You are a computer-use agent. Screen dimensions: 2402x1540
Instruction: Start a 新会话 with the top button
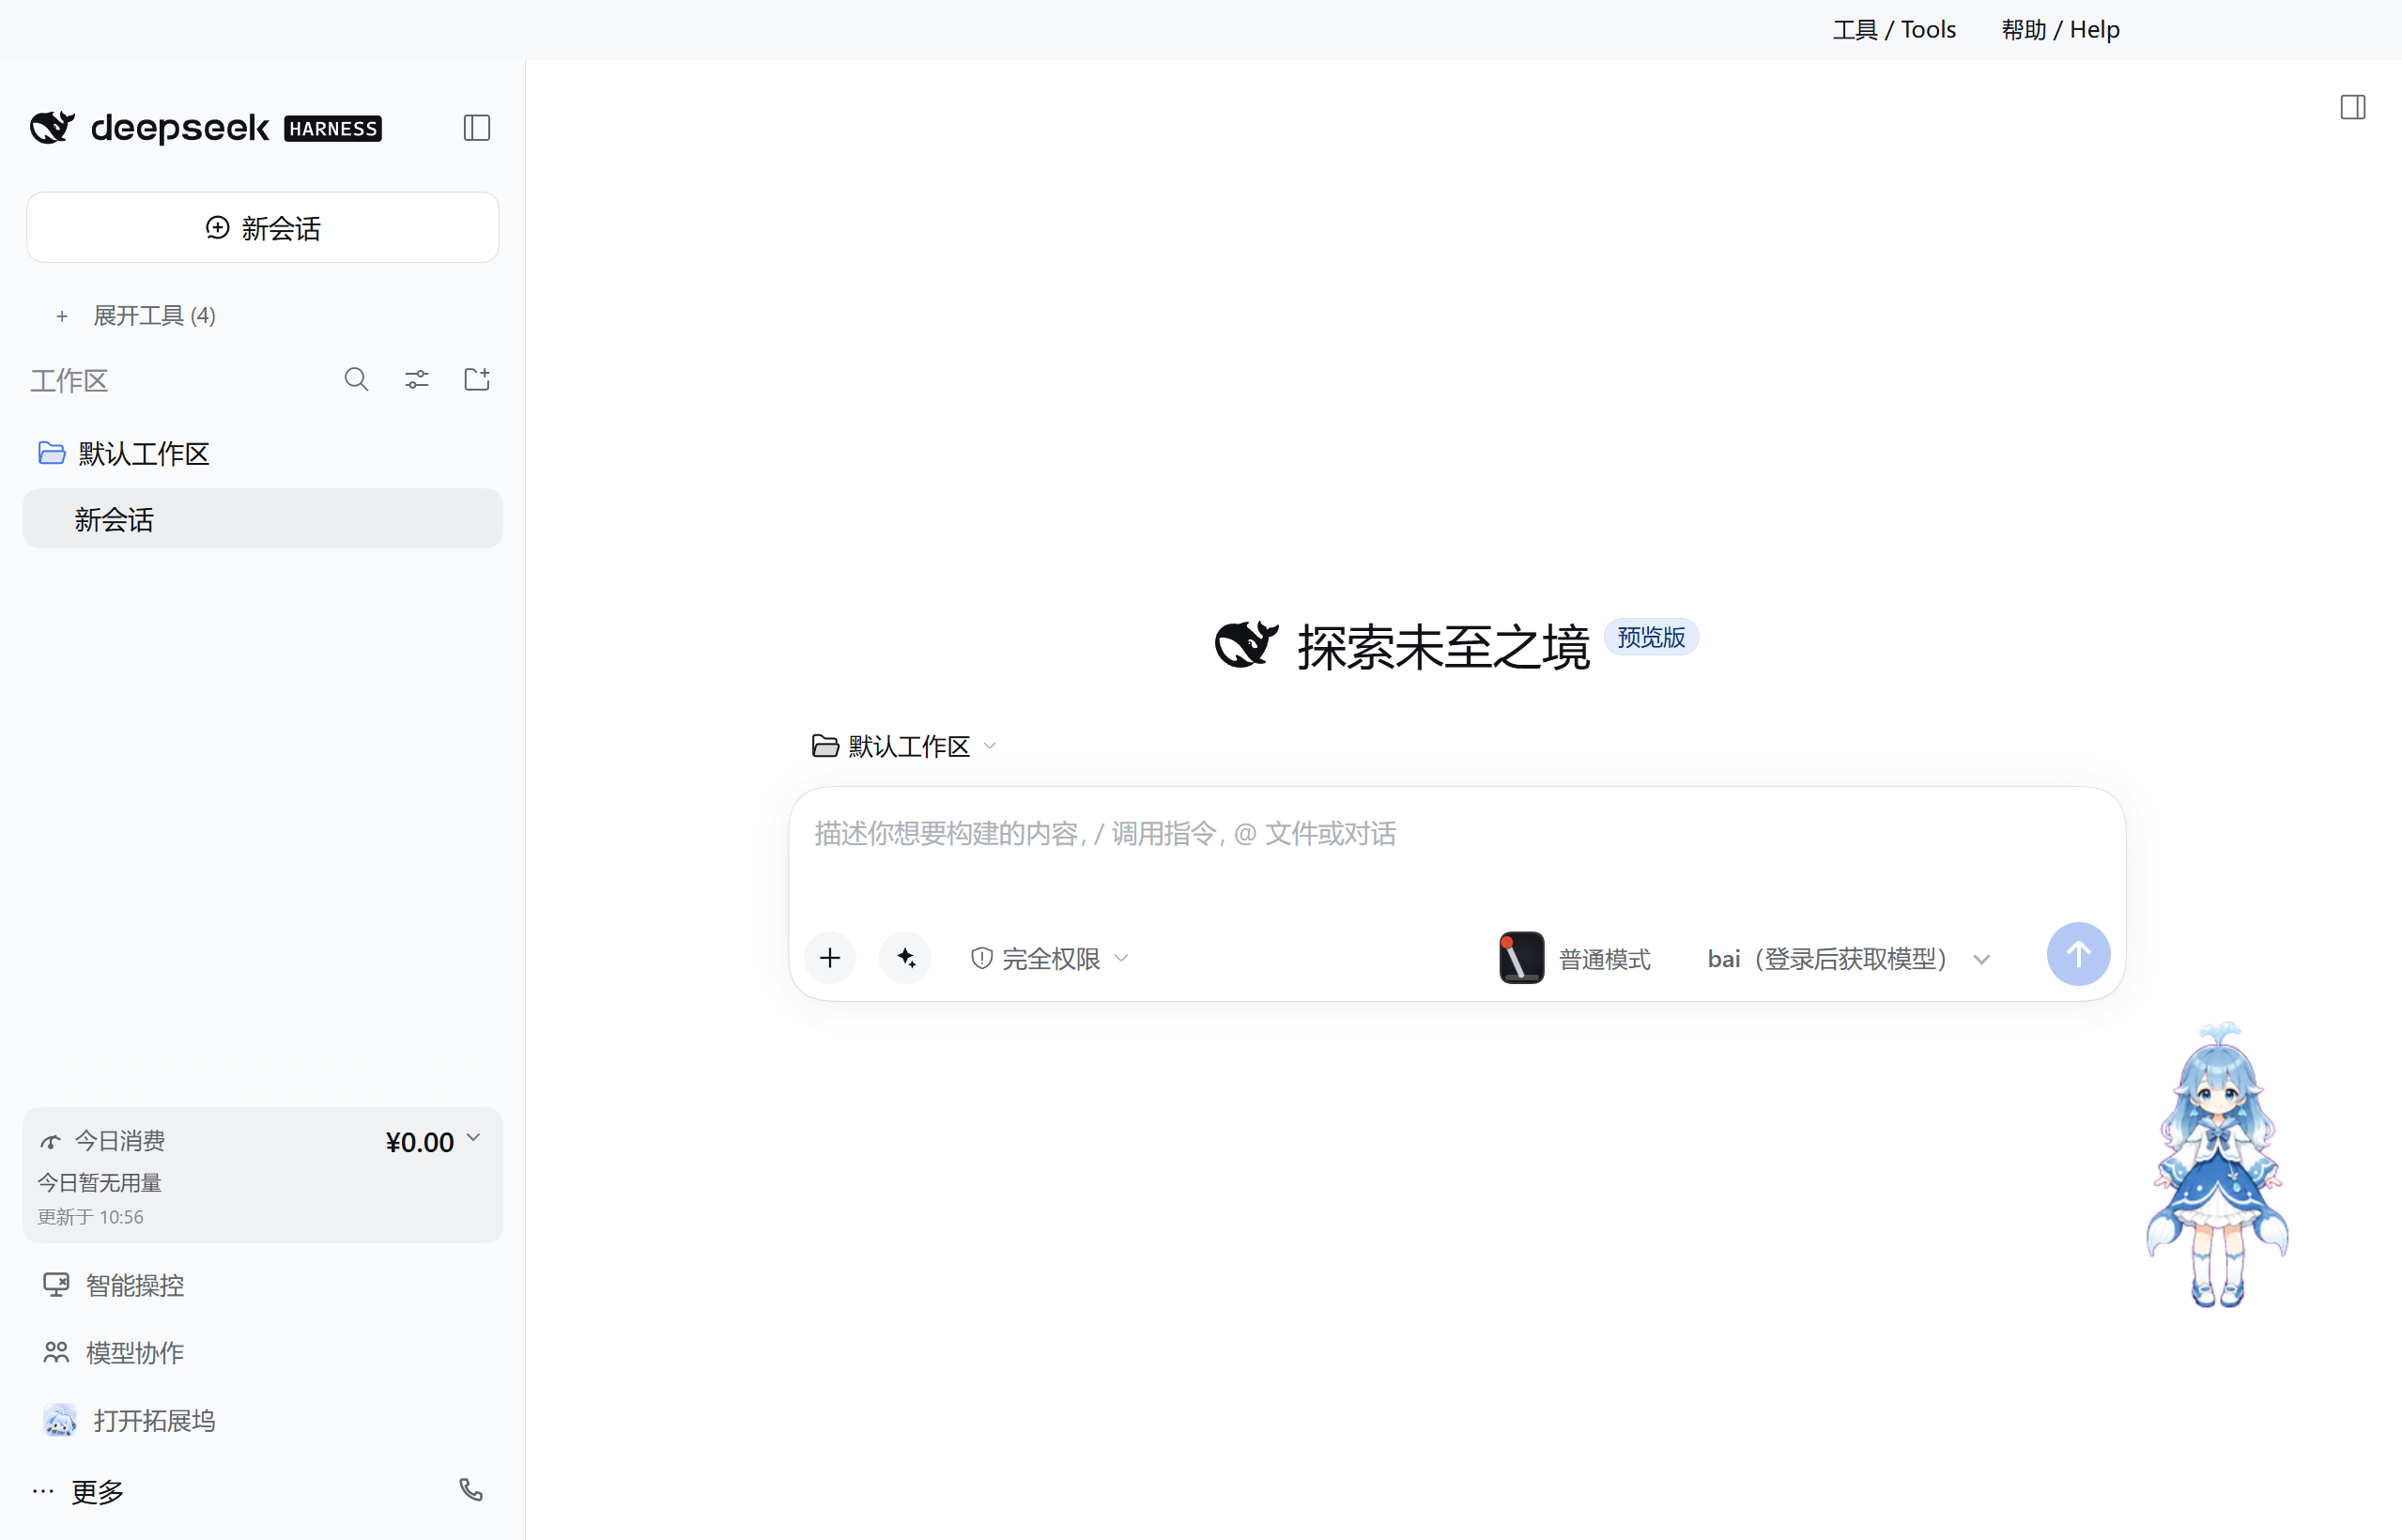[x=263, y=228]
